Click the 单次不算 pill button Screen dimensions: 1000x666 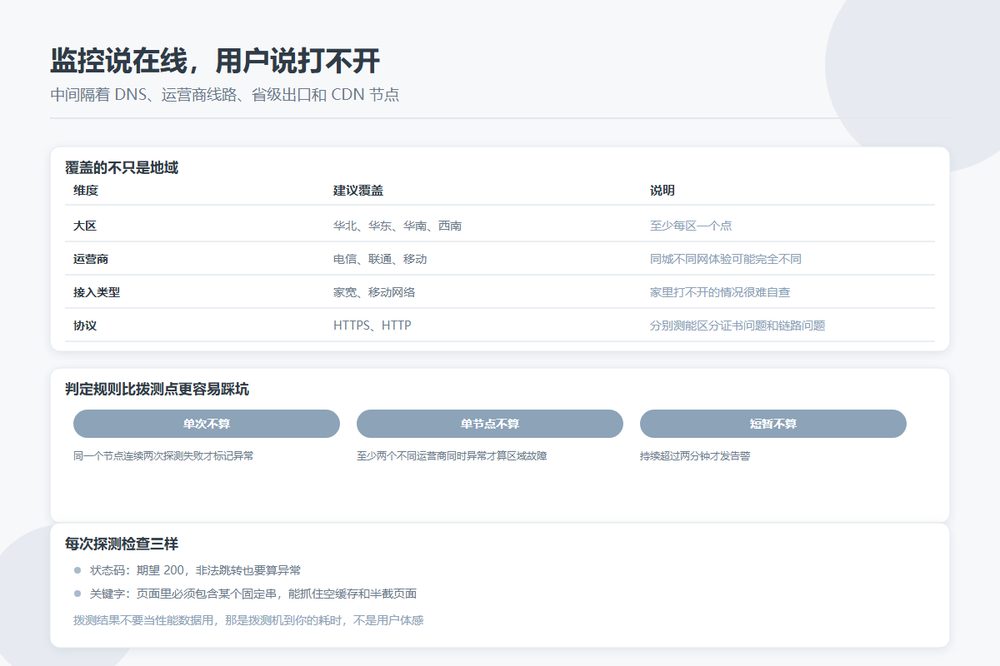click(206, 424)
